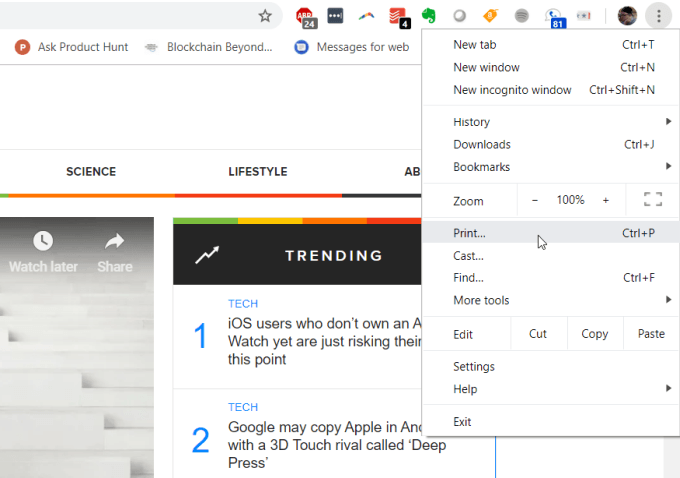This screenshot has width=680, height=478.
Task: Expand the History submenu
Action: tap(551, 122)
